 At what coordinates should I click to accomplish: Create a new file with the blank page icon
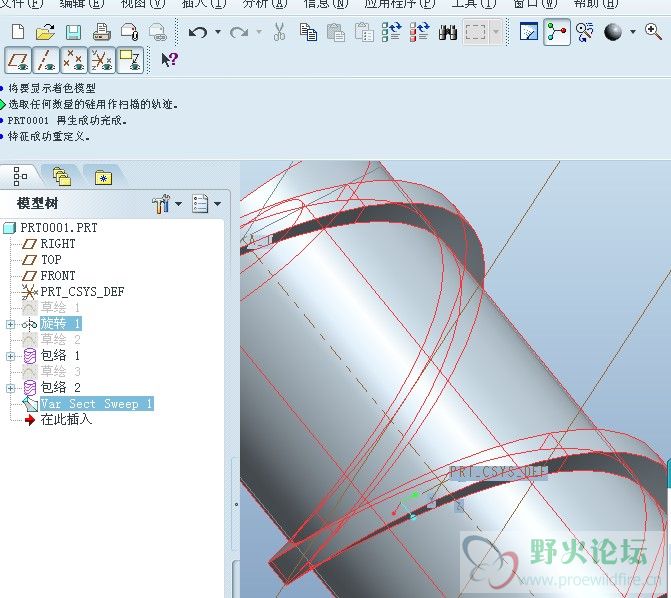tap(18, 32)
